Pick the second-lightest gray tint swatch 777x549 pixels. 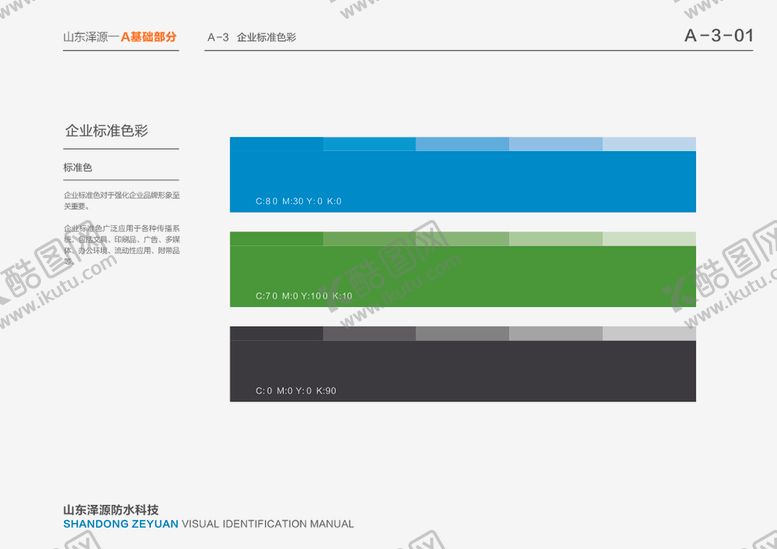pyautogui.click(x=556, y=333)
